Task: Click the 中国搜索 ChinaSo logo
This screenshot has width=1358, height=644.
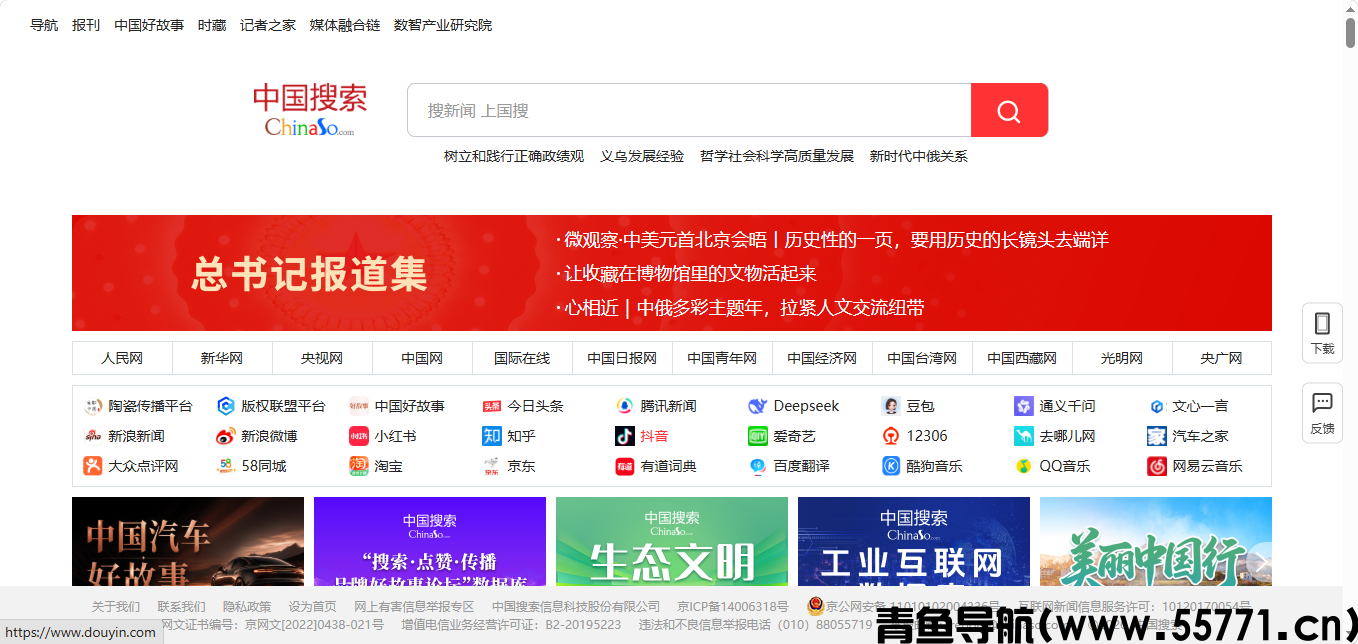Action: (x=310, y=110)
